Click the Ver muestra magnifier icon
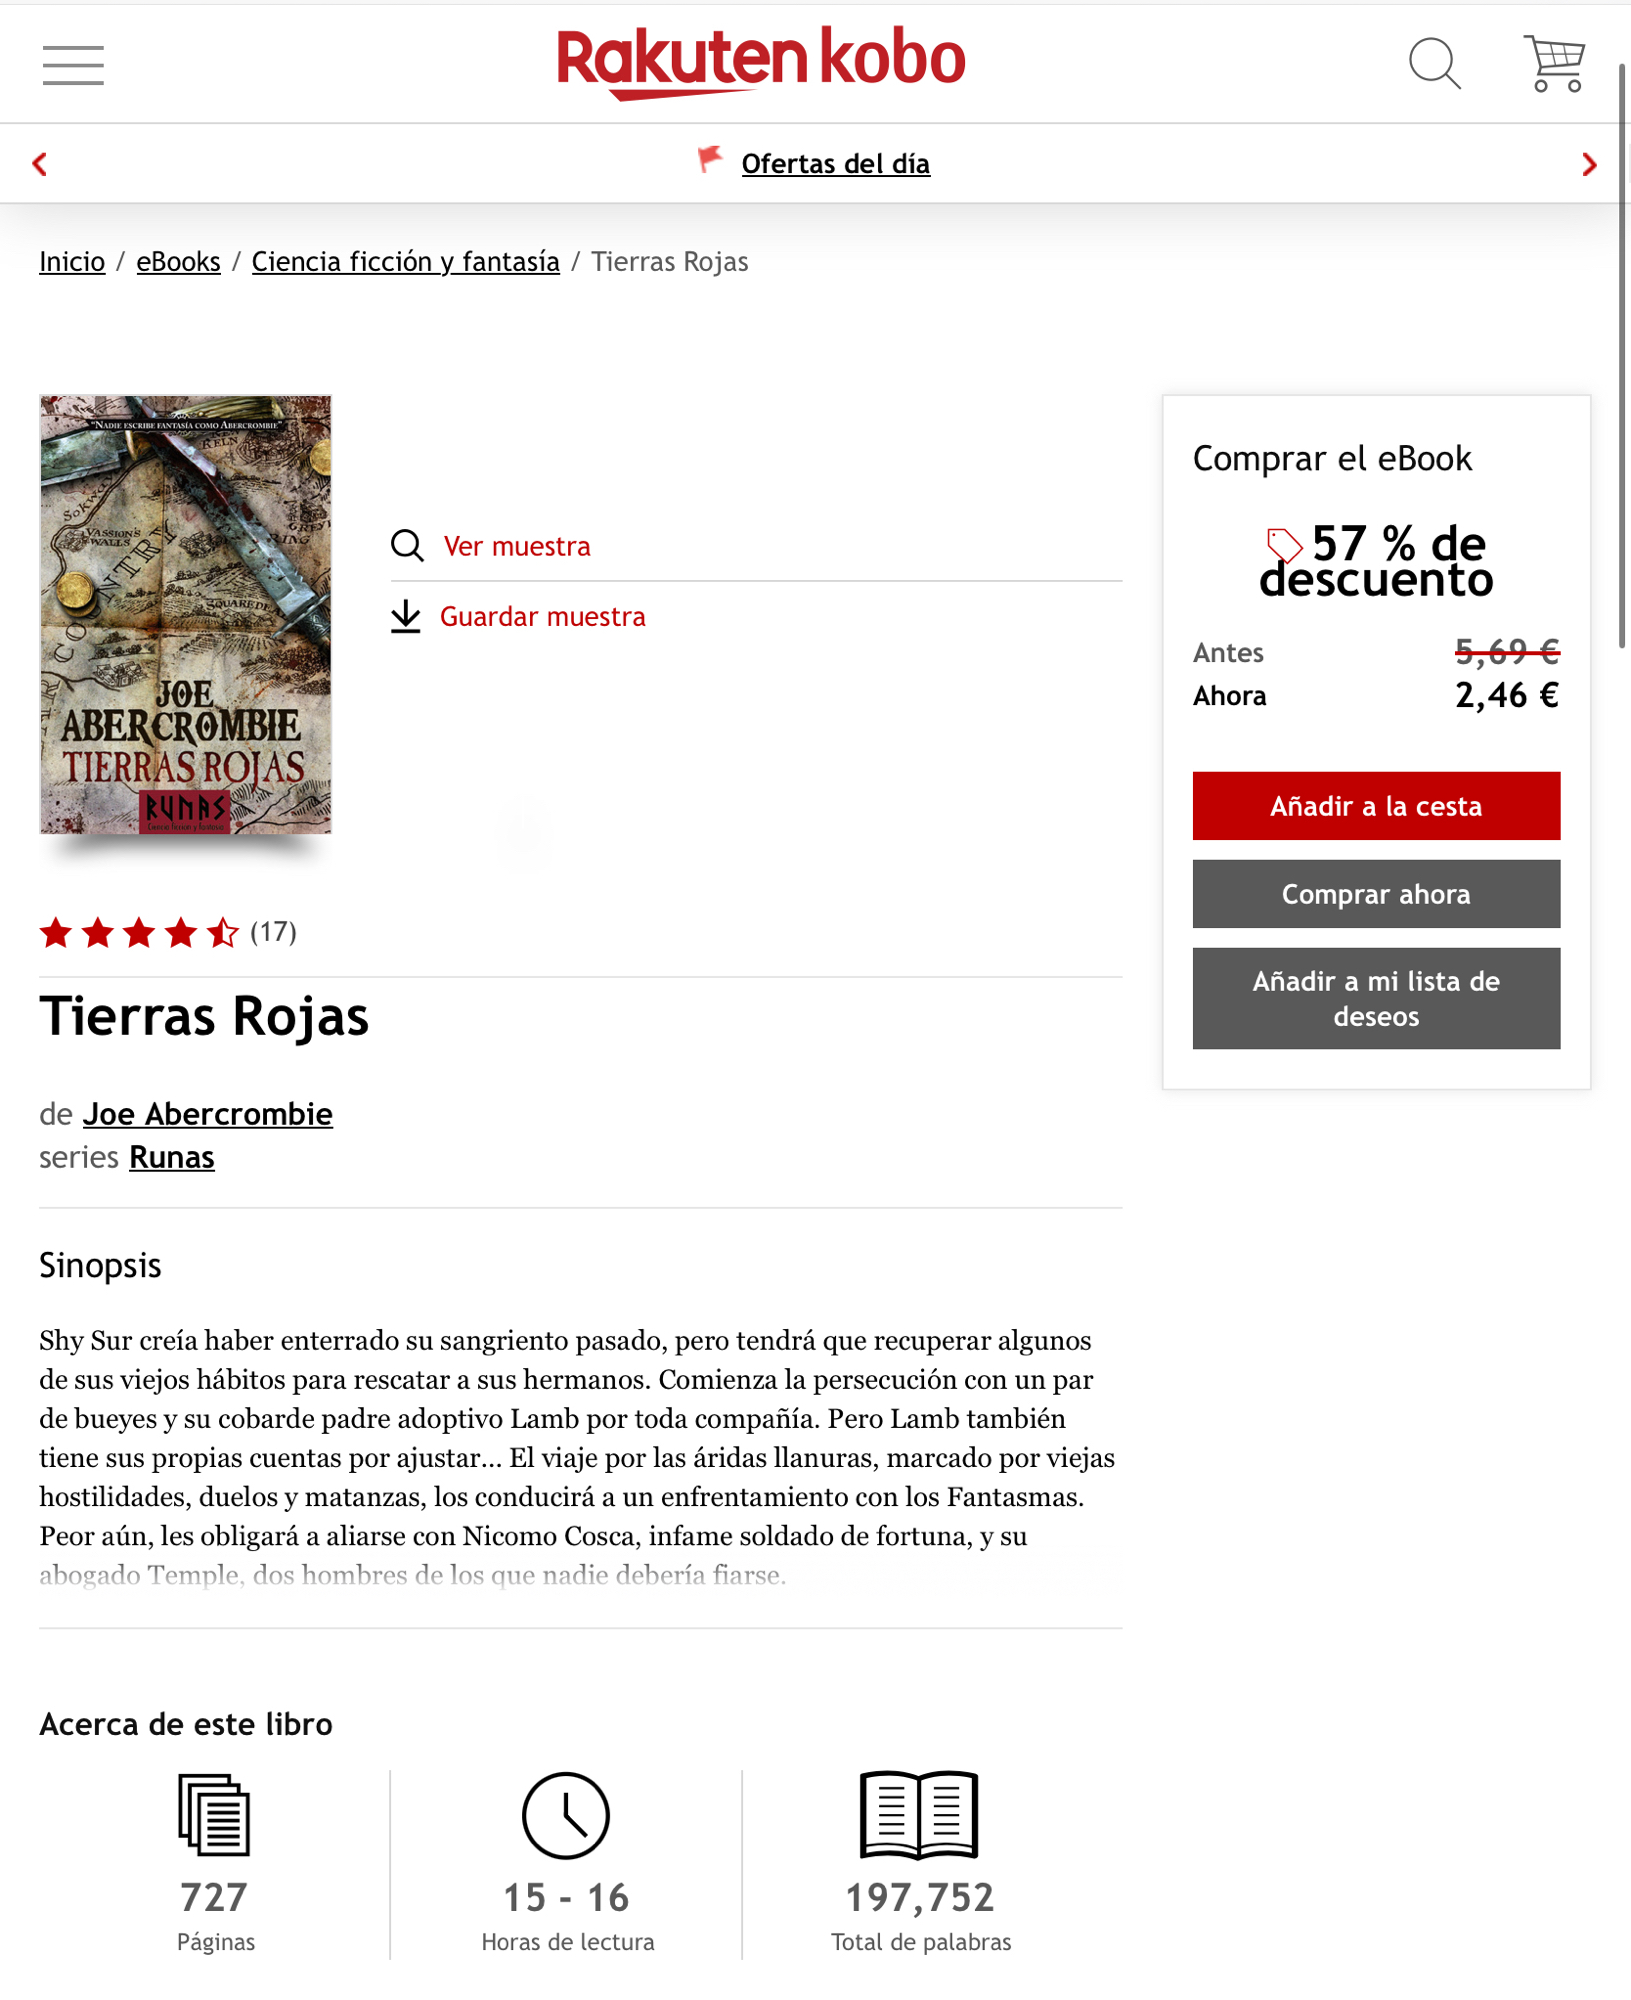1631x2000 pixels. coord(407,546)
